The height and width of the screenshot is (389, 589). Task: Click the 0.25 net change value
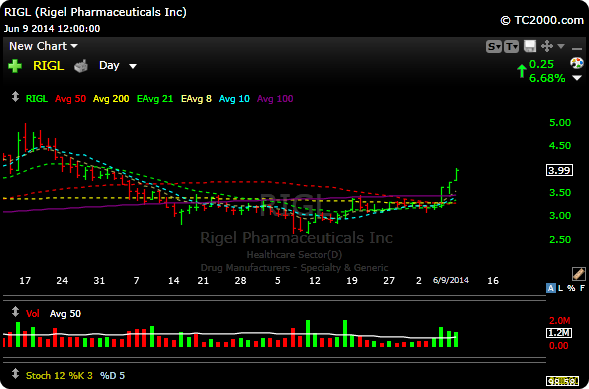[x=541, y=64]
